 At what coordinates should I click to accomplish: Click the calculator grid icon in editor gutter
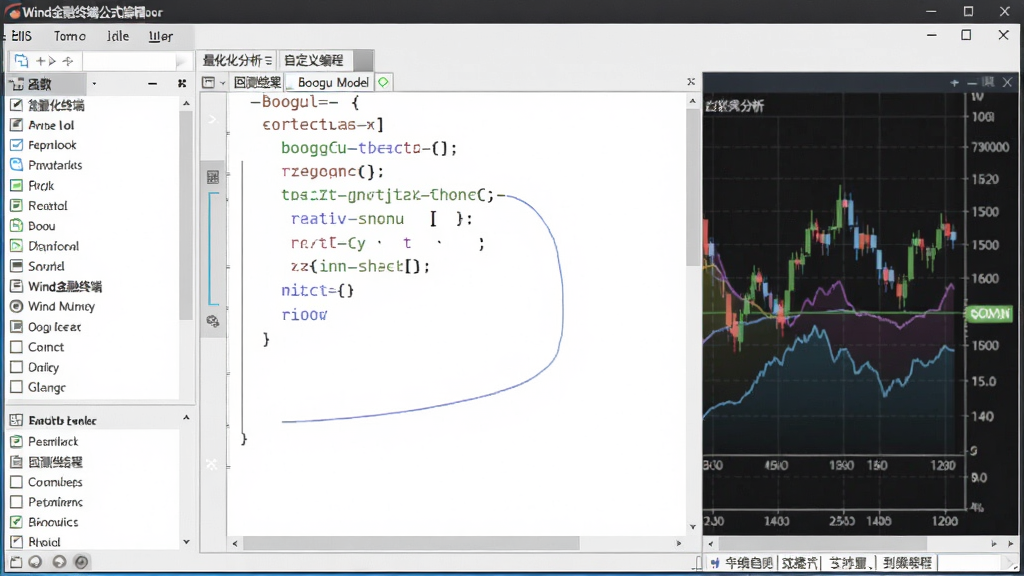213,177
